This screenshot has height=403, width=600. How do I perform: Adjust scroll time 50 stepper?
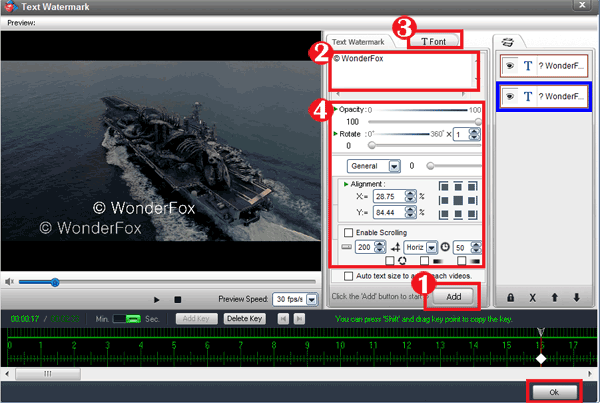coord(476,248)
